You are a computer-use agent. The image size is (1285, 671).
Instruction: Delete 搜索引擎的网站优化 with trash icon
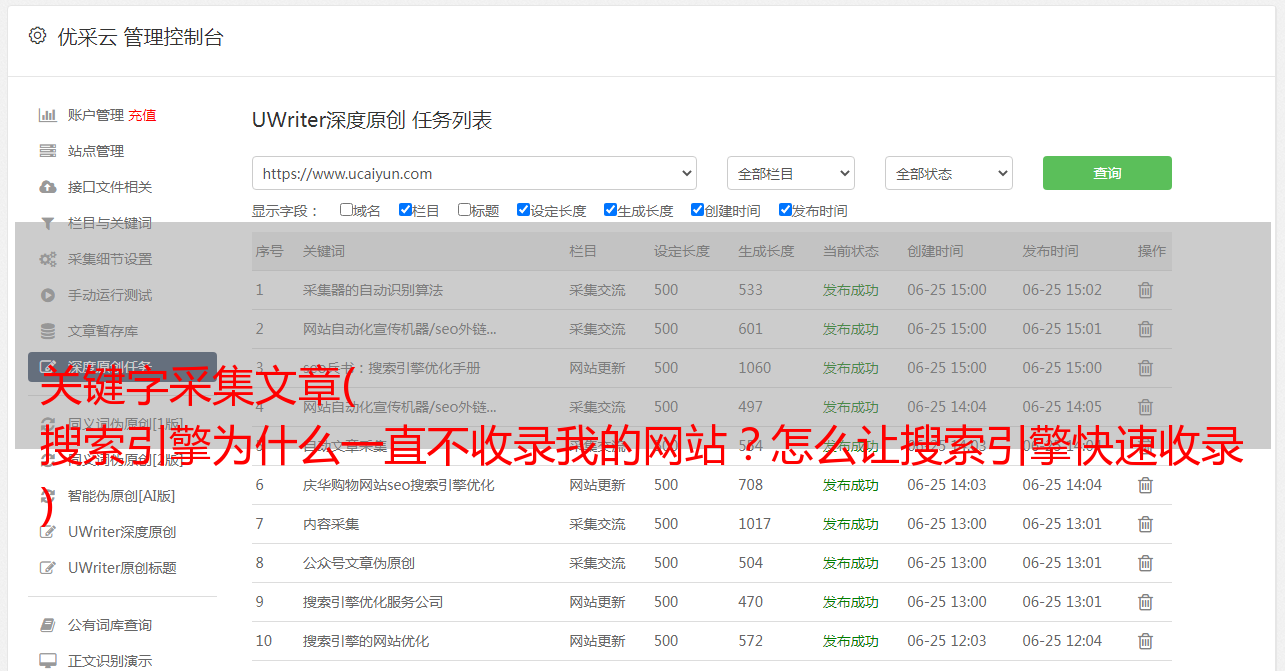click(1146, 641)
